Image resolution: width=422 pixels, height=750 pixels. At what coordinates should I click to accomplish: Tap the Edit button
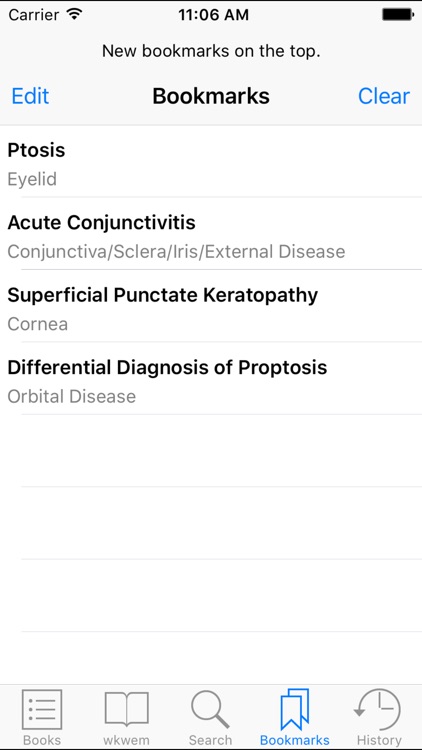point(30,96)
